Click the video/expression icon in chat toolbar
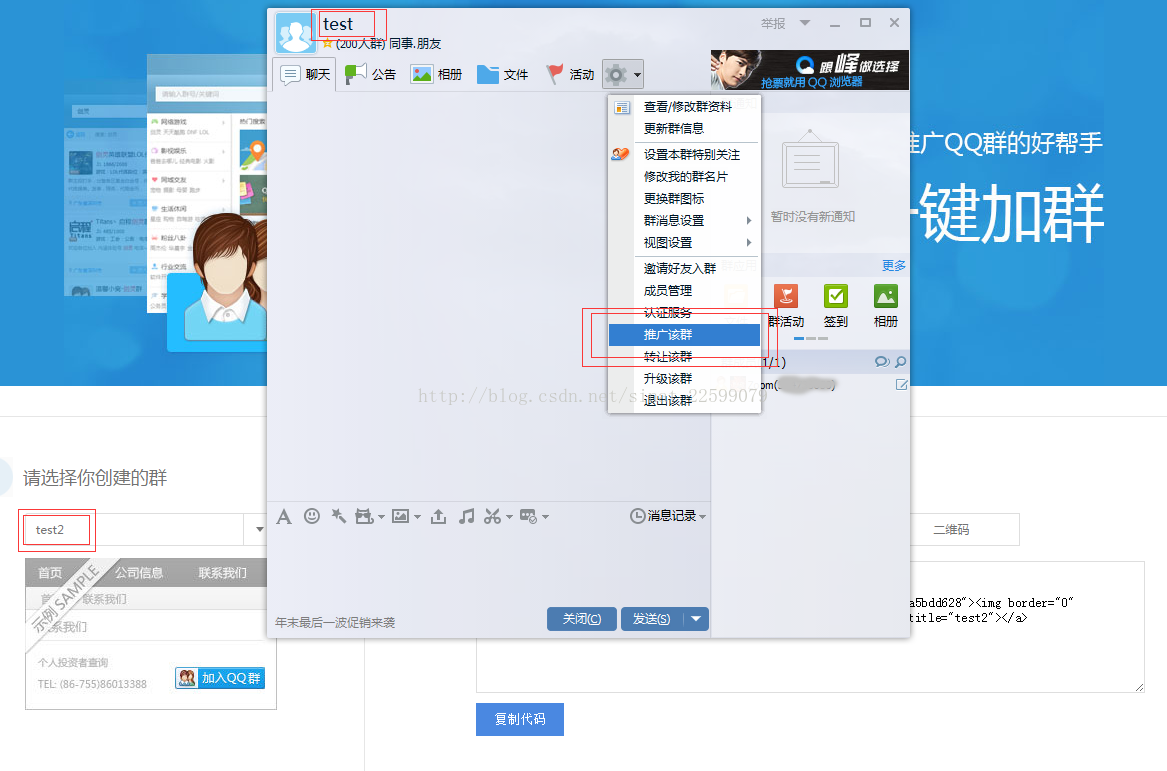The image size is (1167, 771). point(364,516)
